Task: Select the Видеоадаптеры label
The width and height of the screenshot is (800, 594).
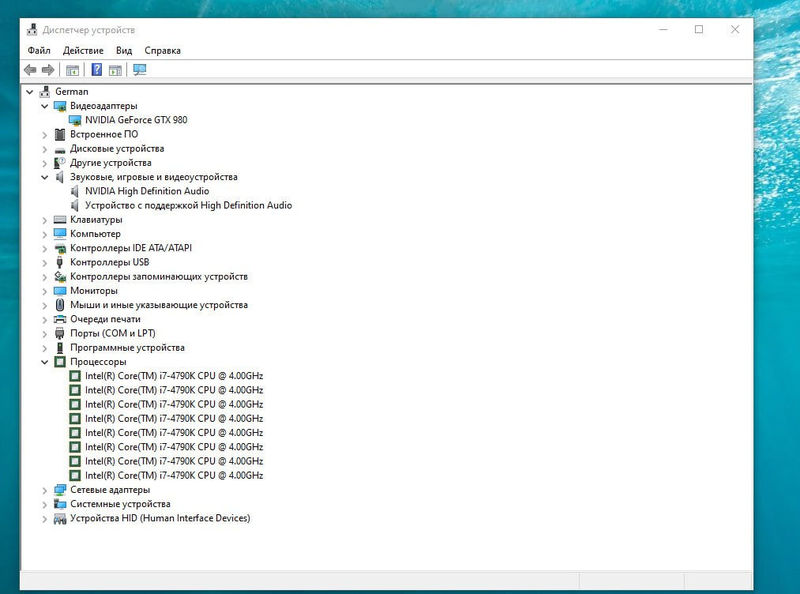Action: coord(104,106)
